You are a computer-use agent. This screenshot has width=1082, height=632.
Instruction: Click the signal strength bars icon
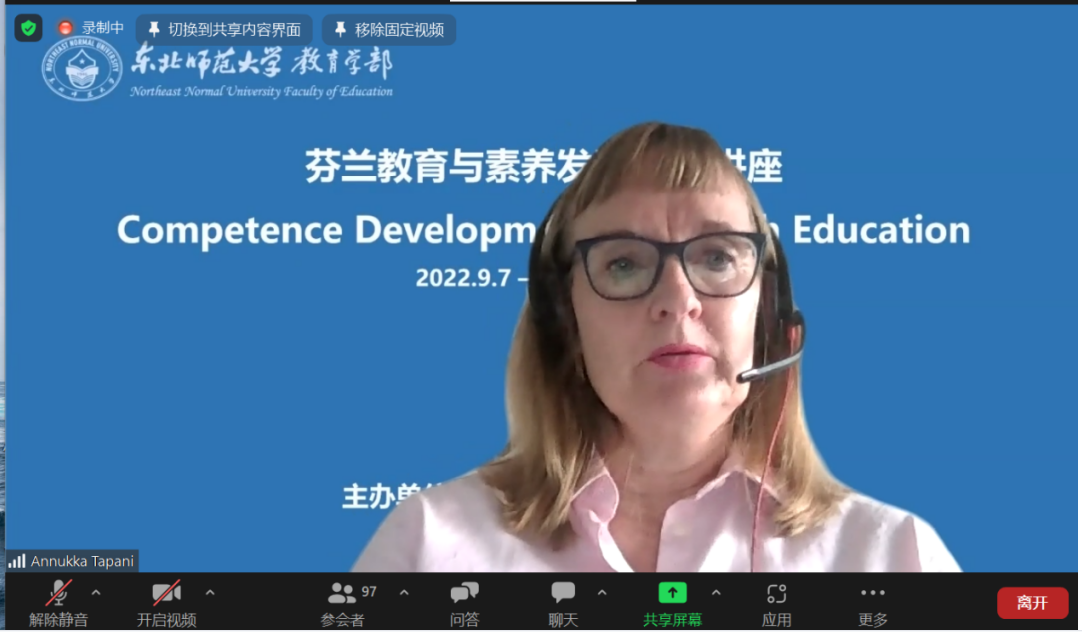(17, 561)
